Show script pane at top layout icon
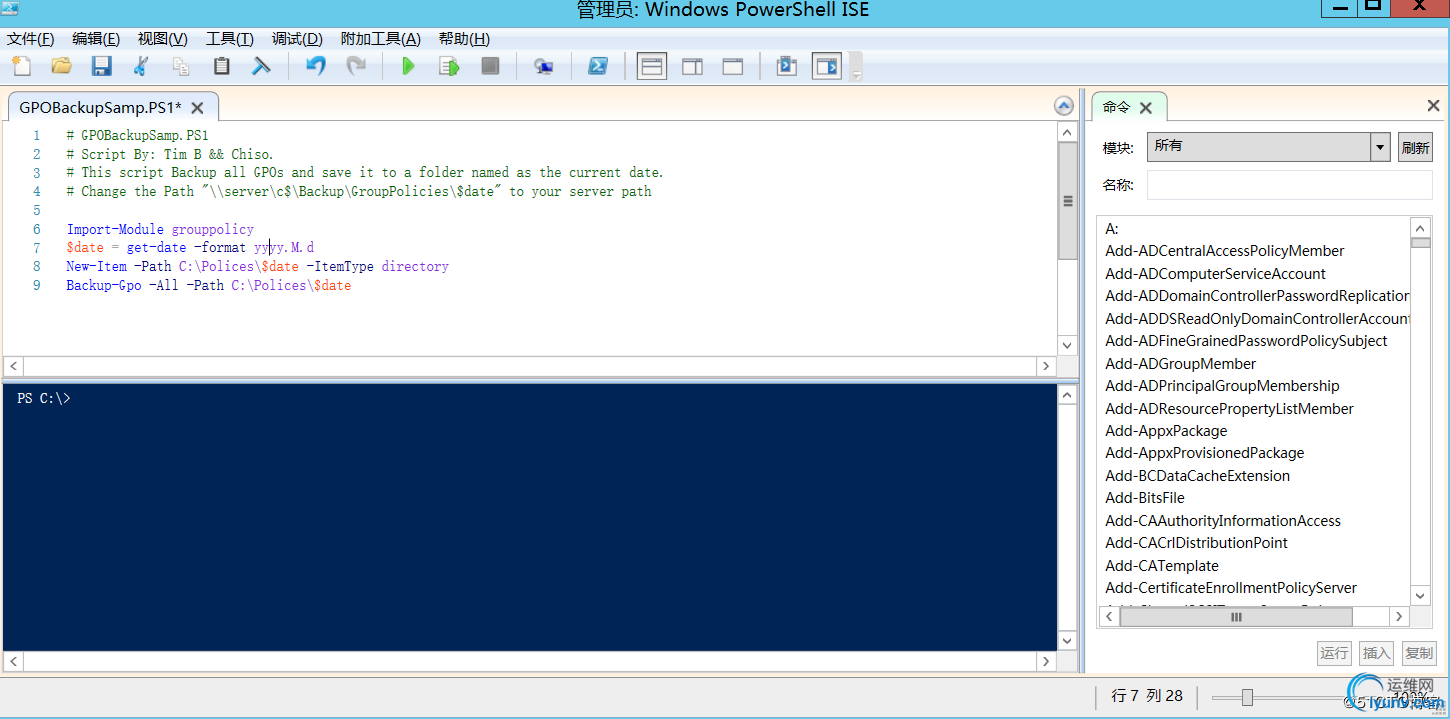This screenshot has height=719, width=1450. 652,66
